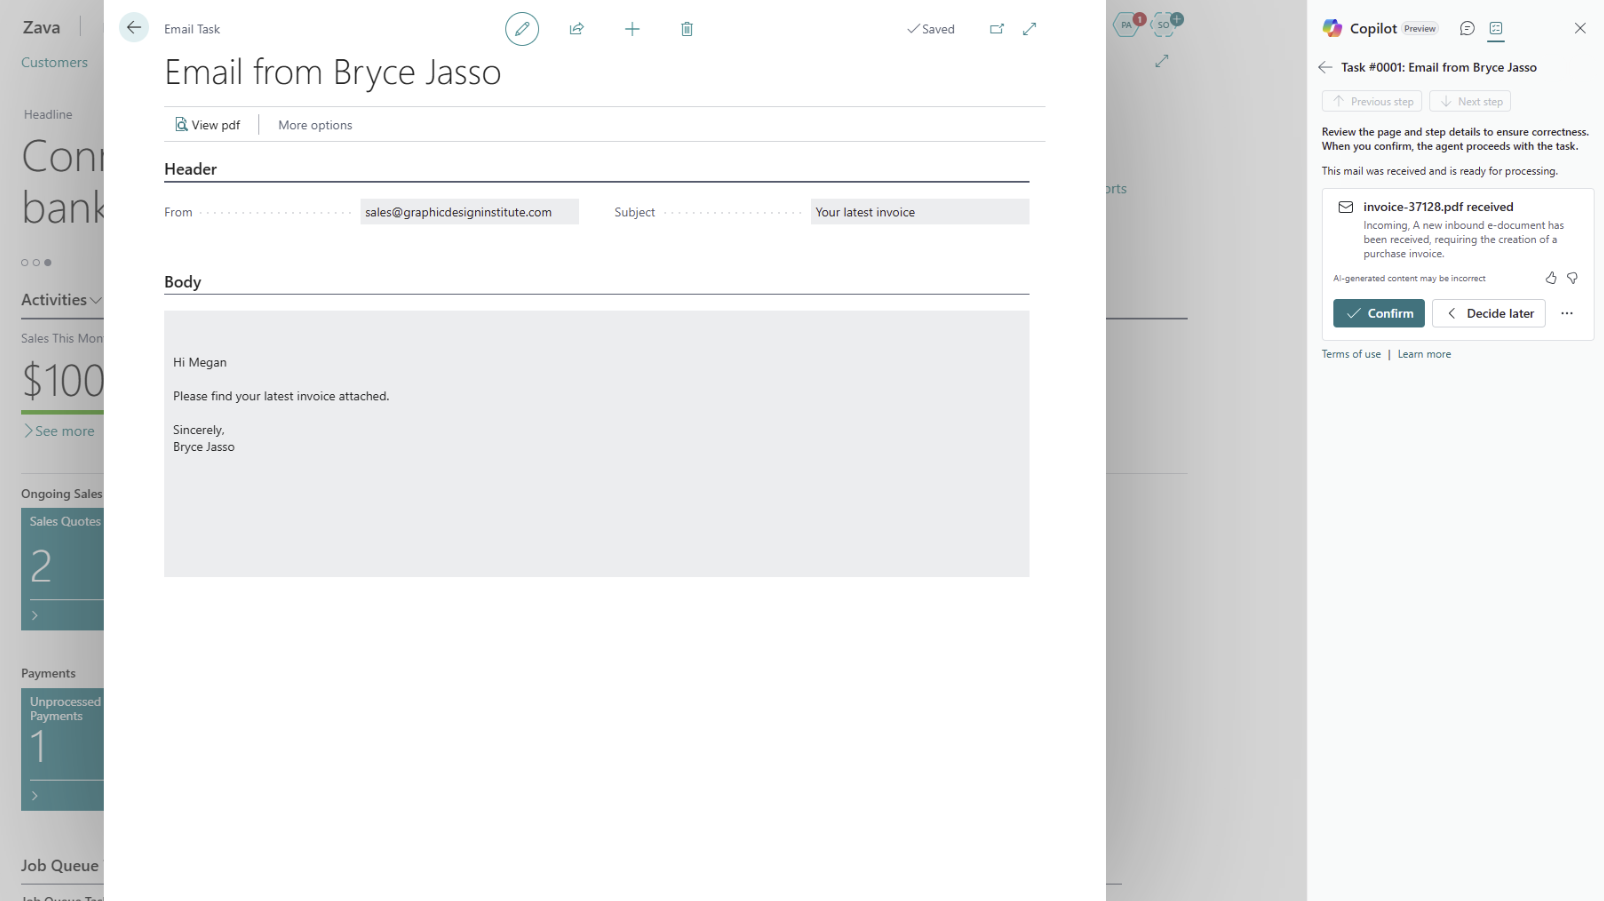Click the PA agent avatar with notification badge
This screenshot has height=901, width=1604.
[x=1128, y=24]
